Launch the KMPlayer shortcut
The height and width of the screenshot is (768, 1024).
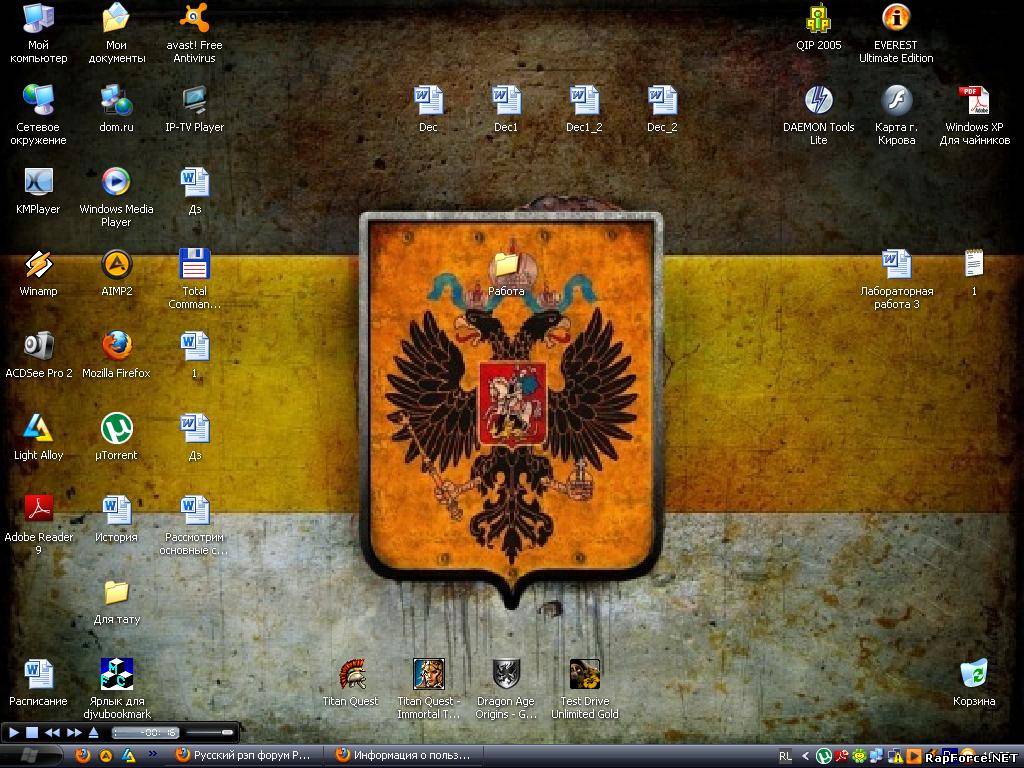38,191
